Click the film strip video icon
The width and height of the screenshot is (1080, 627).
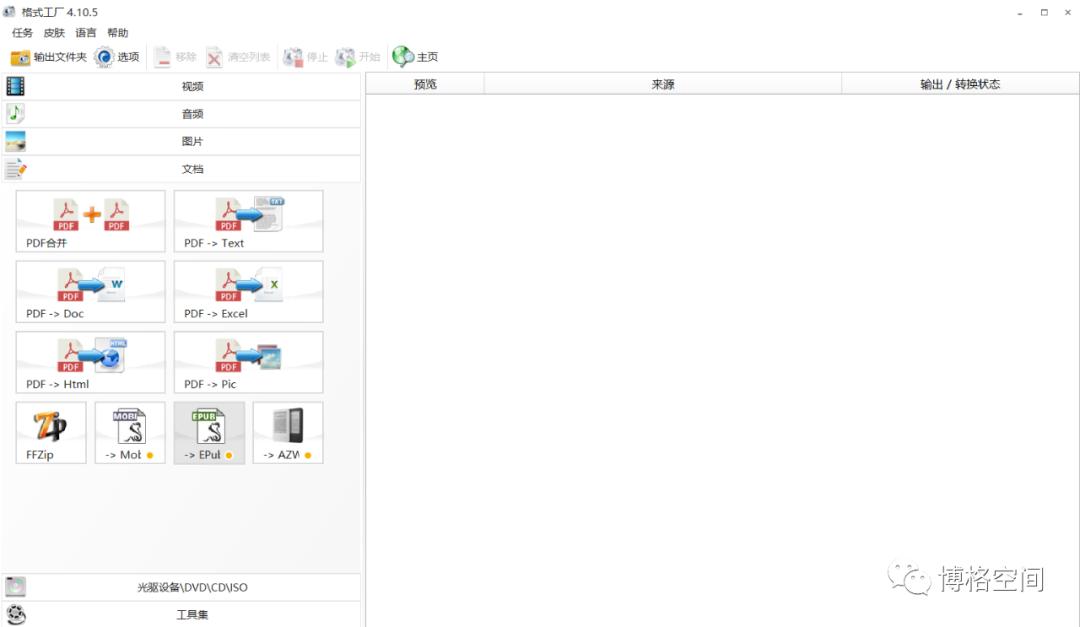(x=15, y=86)
